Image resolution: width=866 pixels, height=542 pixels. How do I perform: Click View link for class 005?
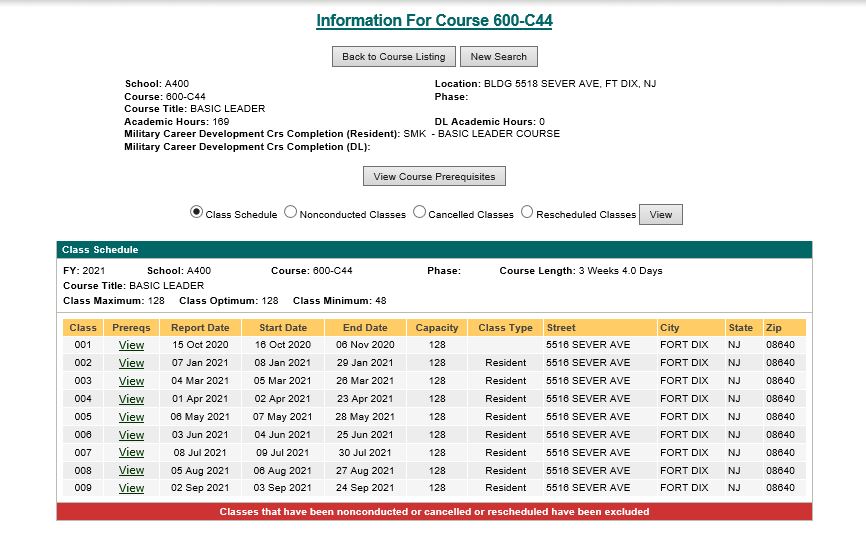pos(131,417)
